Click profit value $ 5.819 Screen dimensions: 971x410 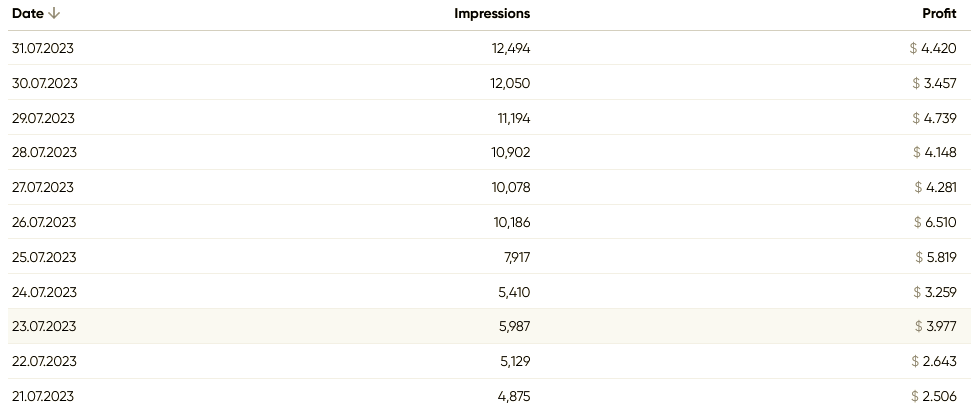point(936,257)
